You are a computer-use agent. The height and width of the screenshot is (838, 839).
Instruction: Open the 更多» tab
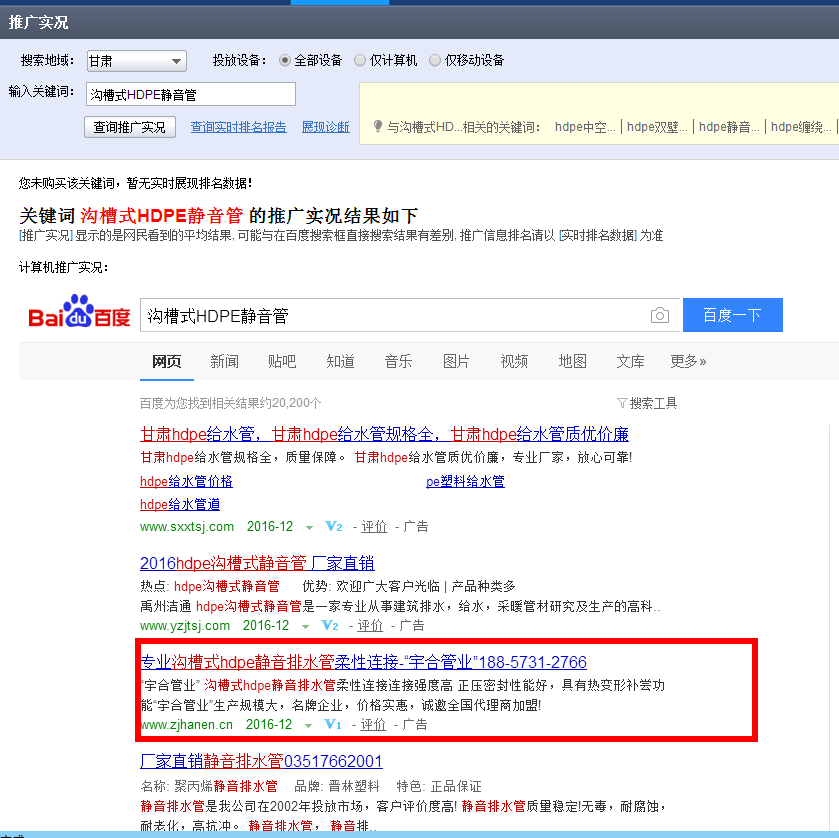coord(688,362)
